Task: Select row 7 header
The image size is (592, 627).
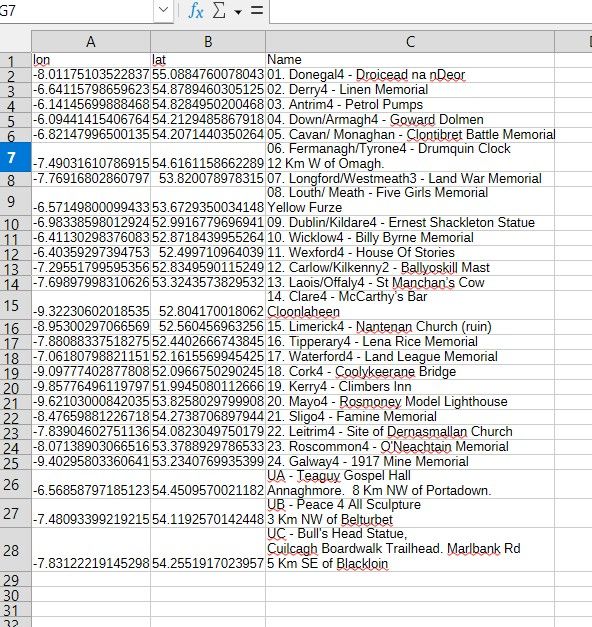Action: pos(15,157)
